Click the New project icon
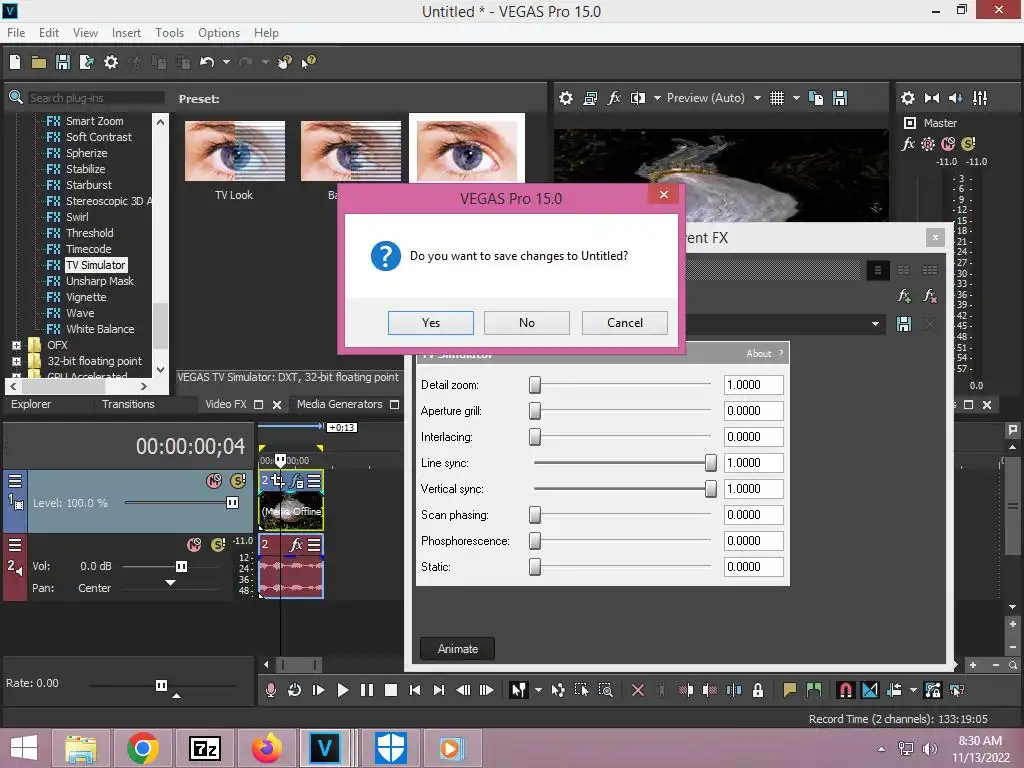This screenshot has height=768, width=1024. [15, 62]
